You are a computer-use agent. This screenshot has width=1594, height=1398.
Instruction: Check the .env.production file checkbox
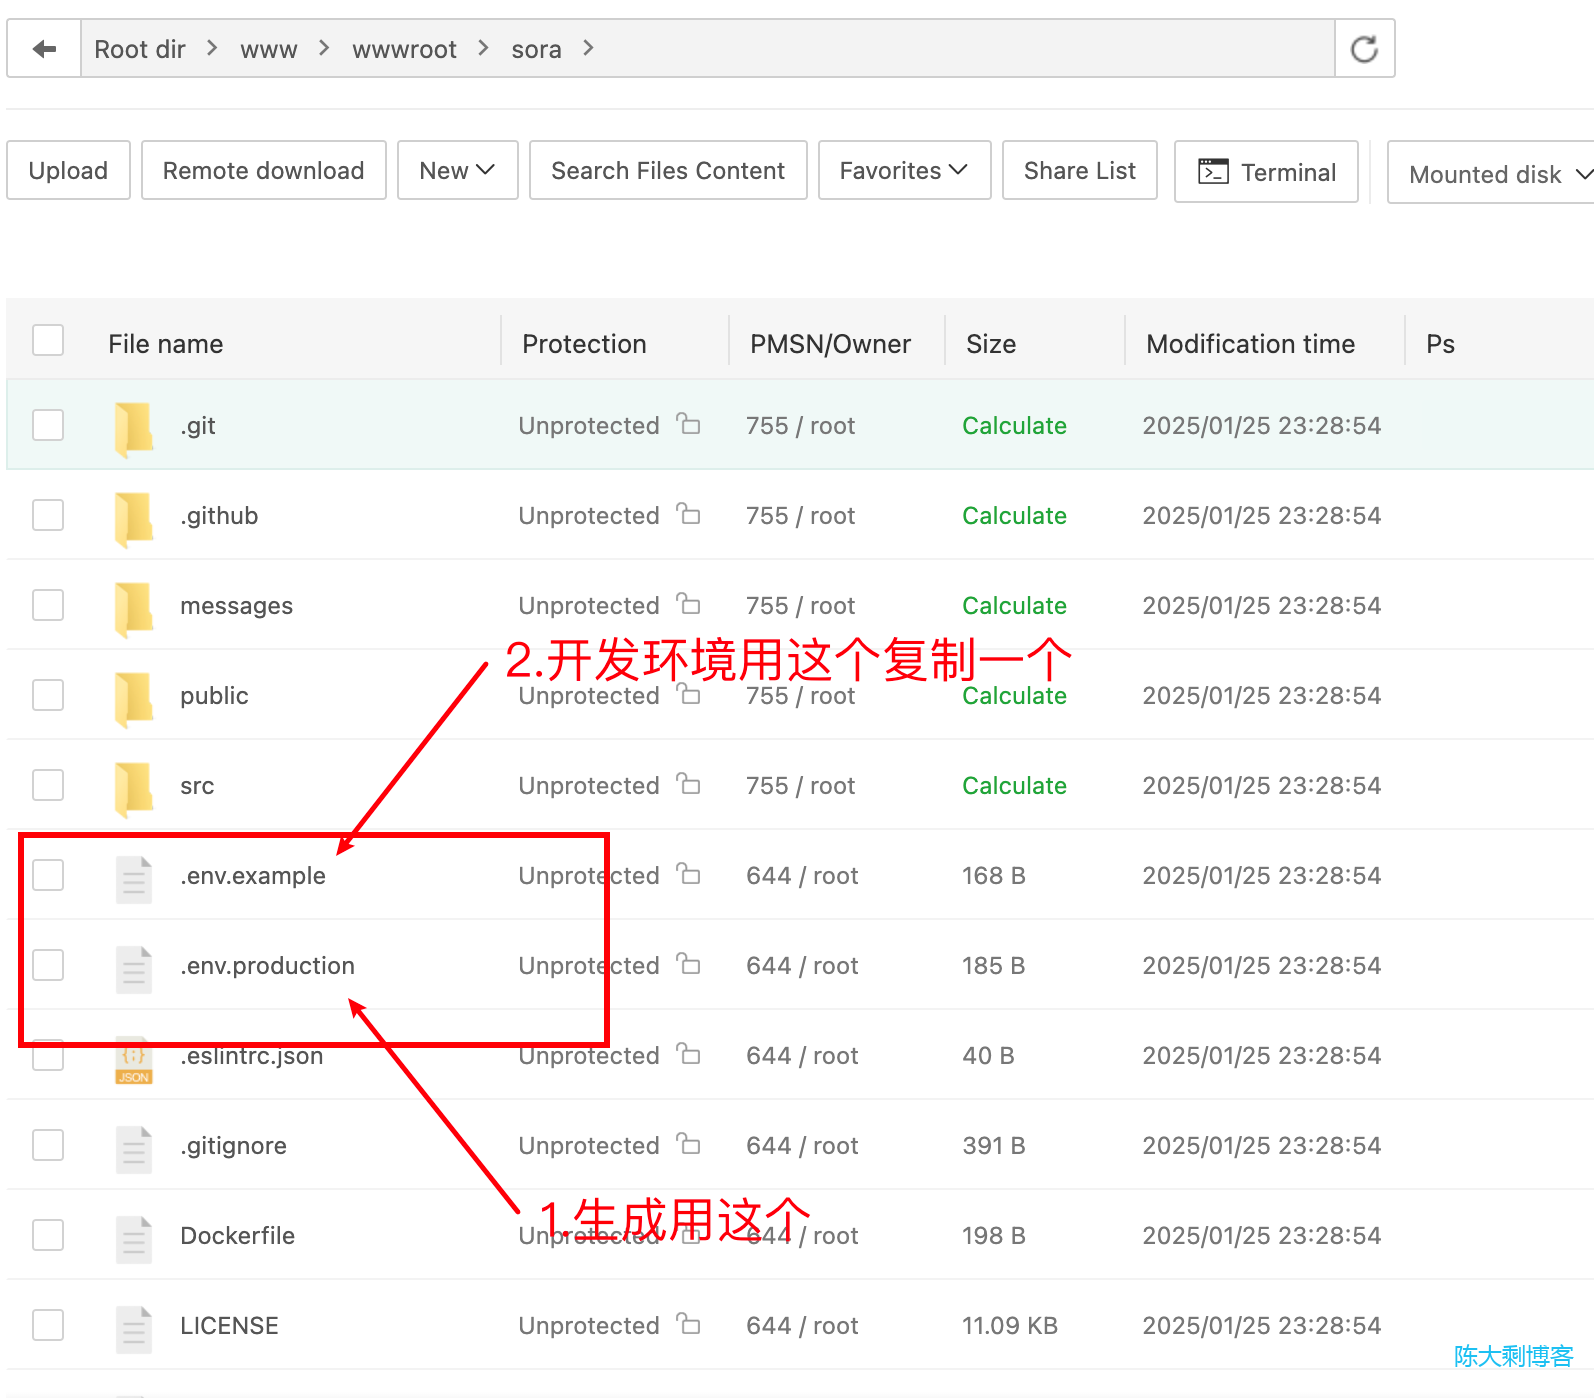[48, 965]
